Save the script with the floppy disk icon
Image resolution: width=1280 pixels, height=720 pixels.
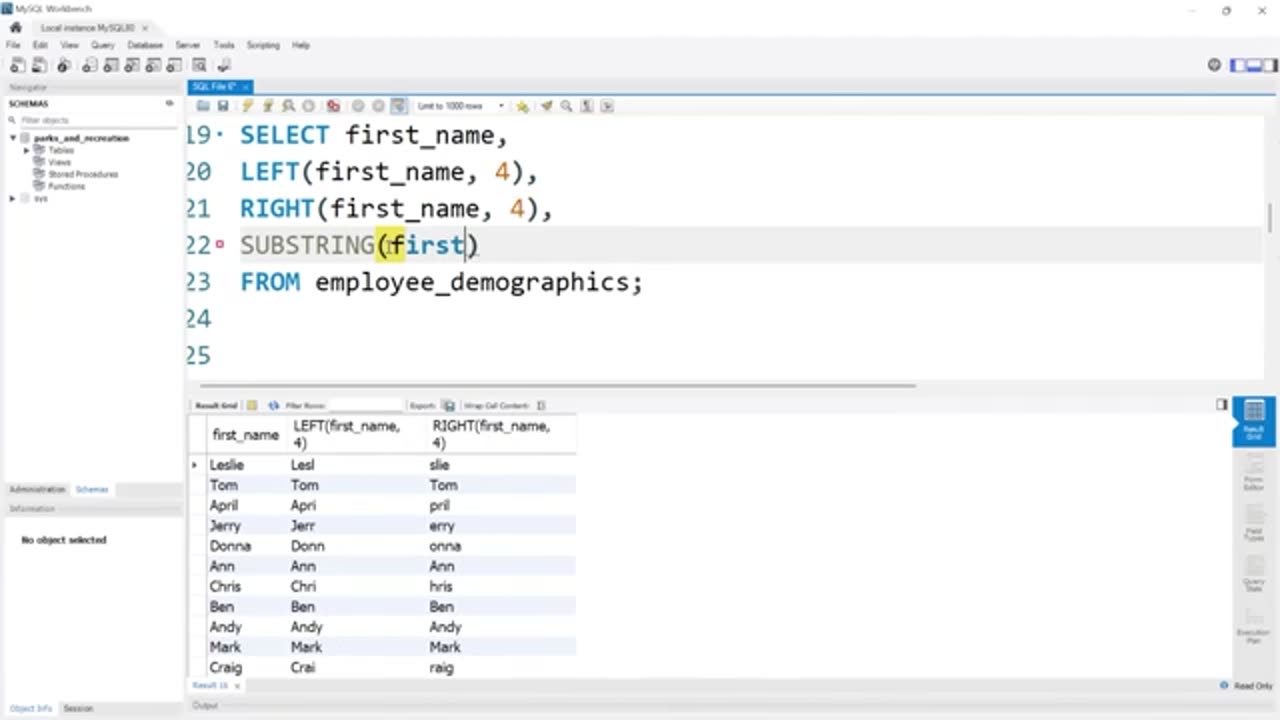(223, 106)
